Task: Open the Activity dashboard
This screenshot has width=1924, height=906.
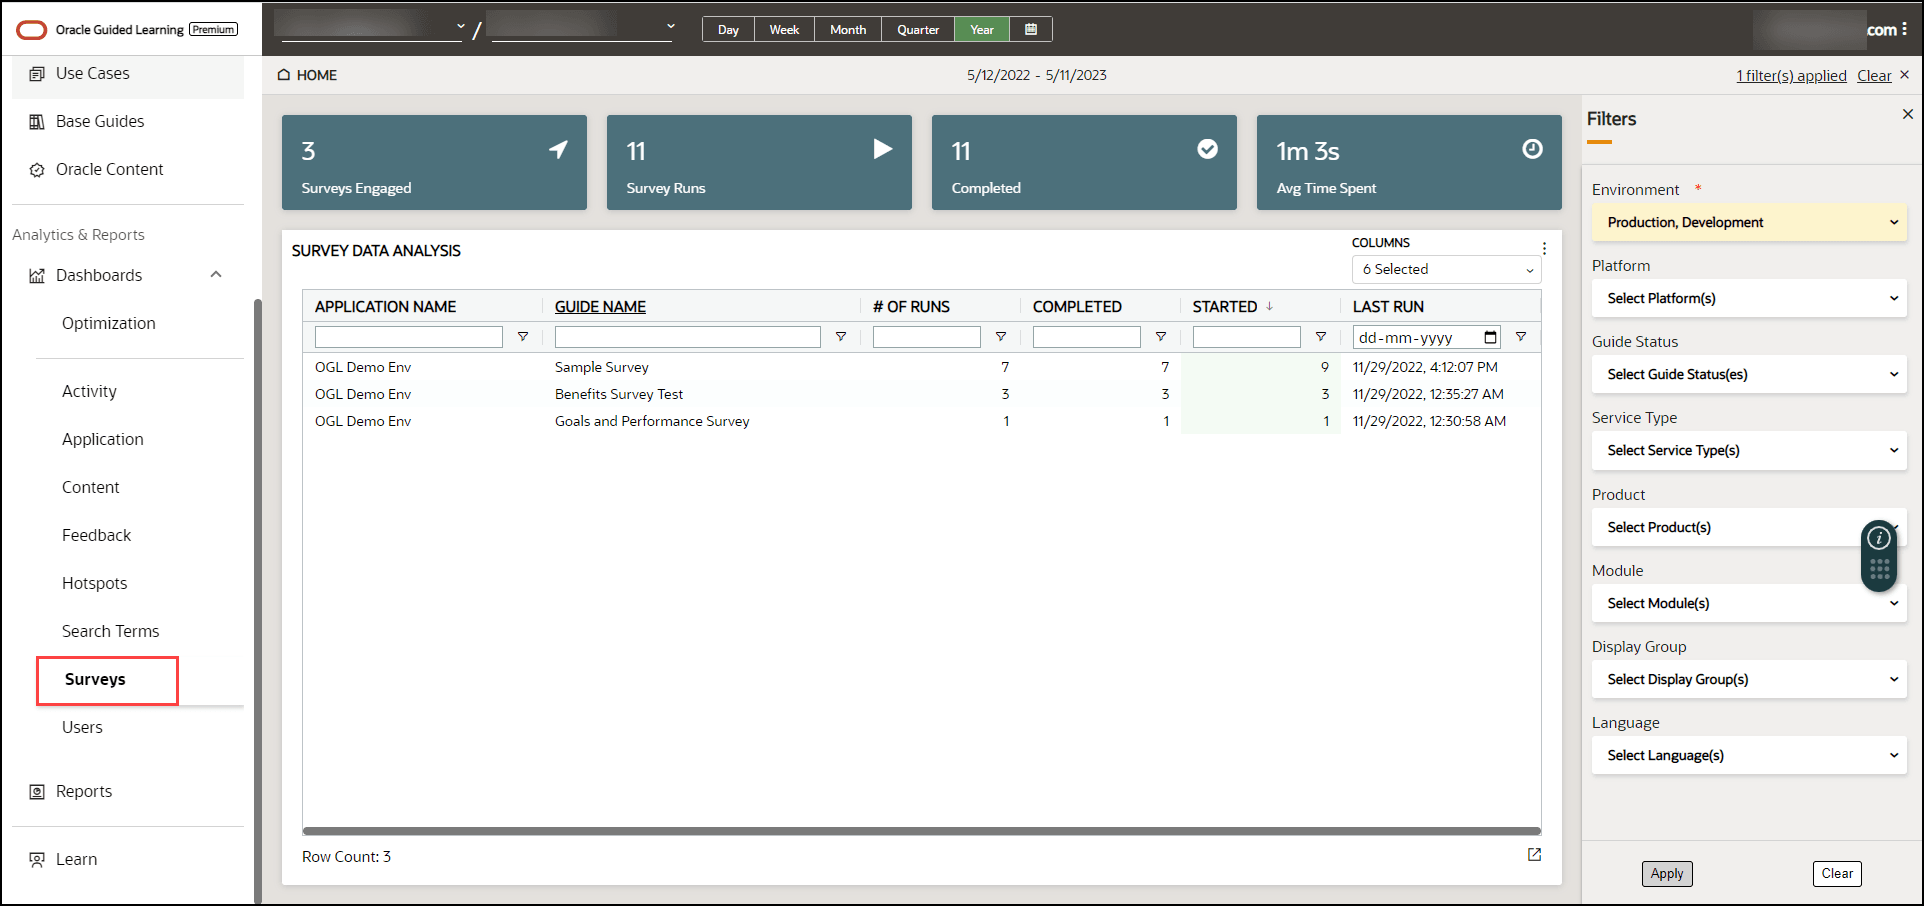Action: (x=90, y=392)
